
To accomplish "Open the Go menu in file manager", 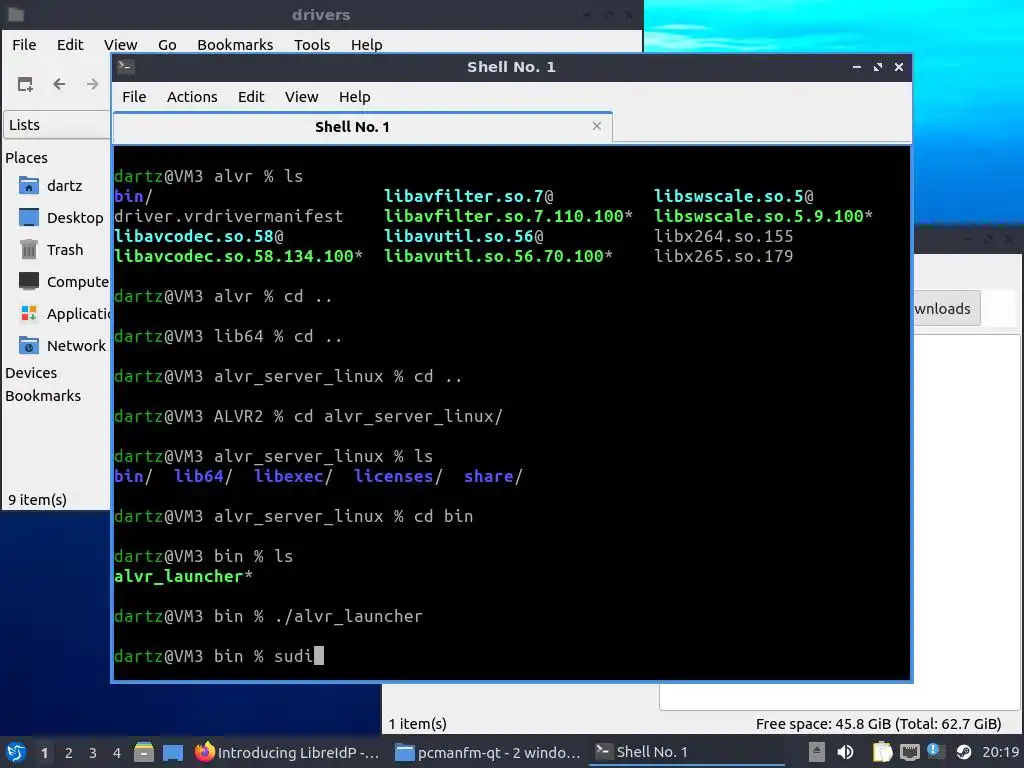I will tap(167, 44).
